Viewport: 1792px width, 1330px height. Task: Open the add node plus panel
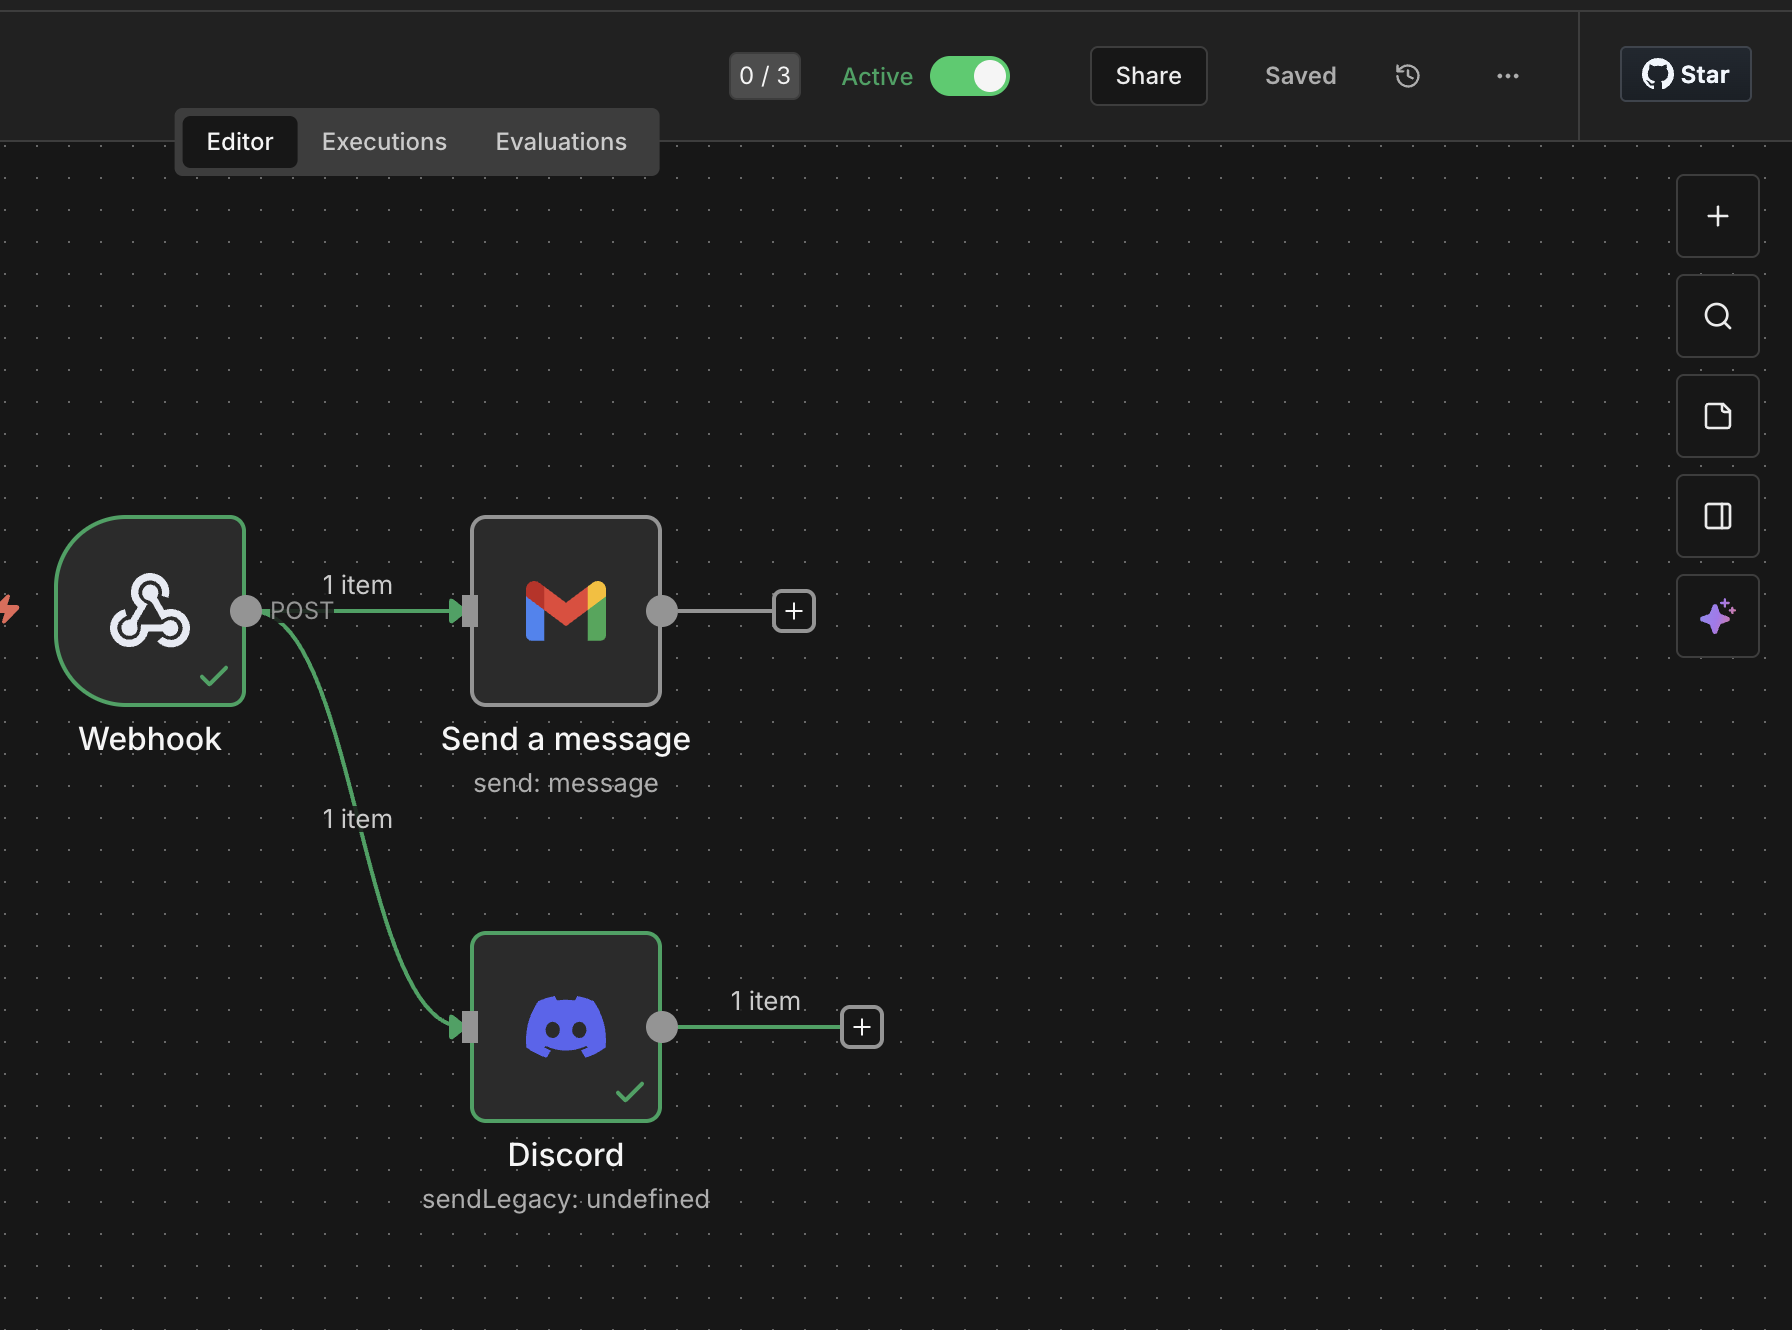click(1717, 216)
